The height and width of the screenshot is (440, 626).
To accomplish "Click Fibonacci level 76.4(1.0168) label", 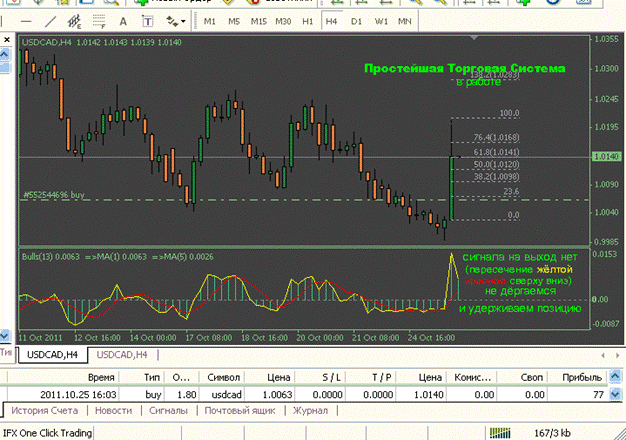I will coord(496,137).
